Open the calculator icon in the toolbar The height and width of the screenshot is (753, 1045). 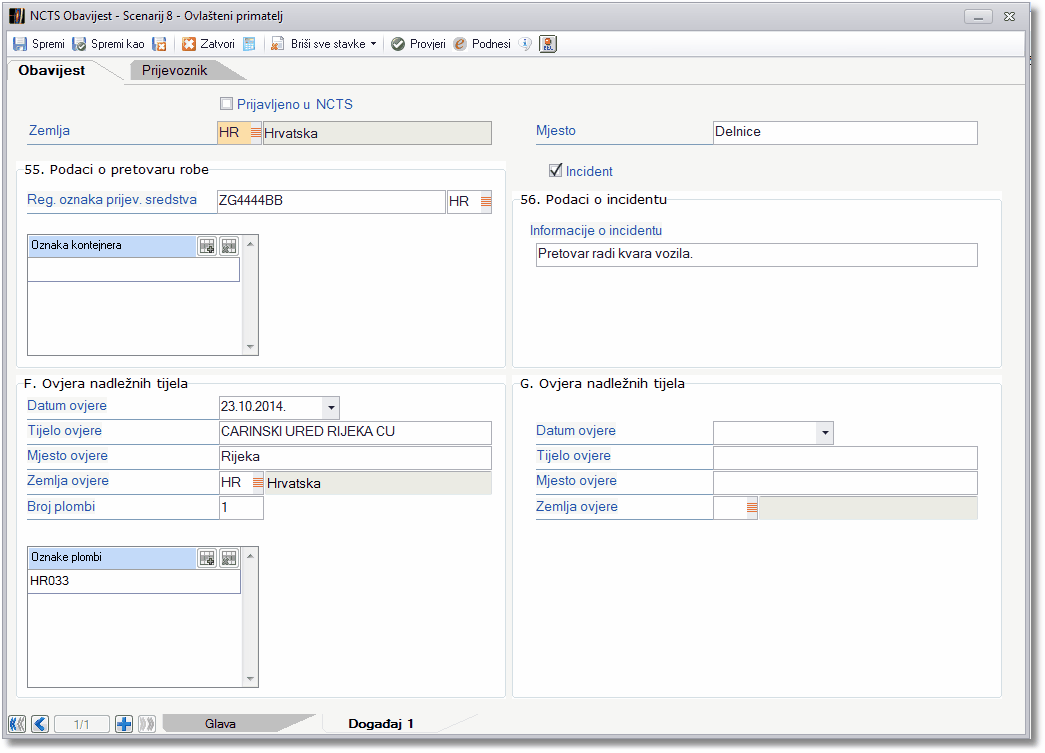click(x=249, y=44)
